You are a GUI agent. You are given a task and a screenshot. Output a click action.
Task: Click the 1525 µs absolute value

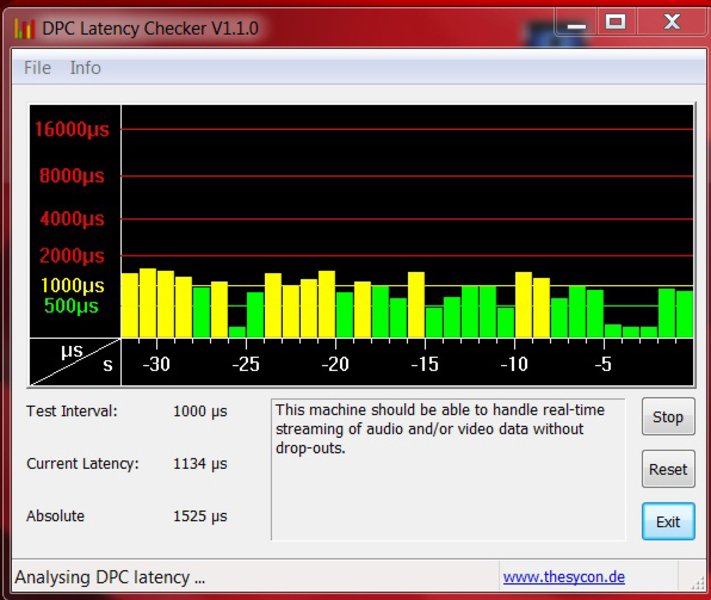pyautogui.click(x=200, y=516)
